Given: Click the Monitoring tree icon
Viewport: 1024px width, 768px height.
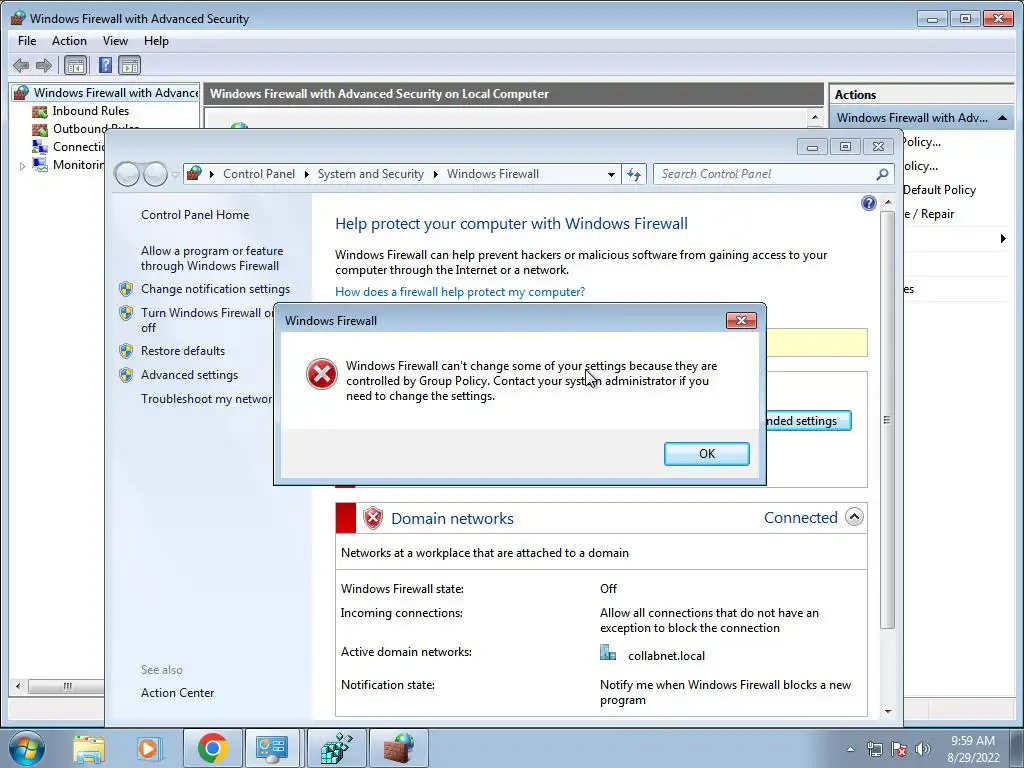Looking at the screenshot, I should 40,165.
